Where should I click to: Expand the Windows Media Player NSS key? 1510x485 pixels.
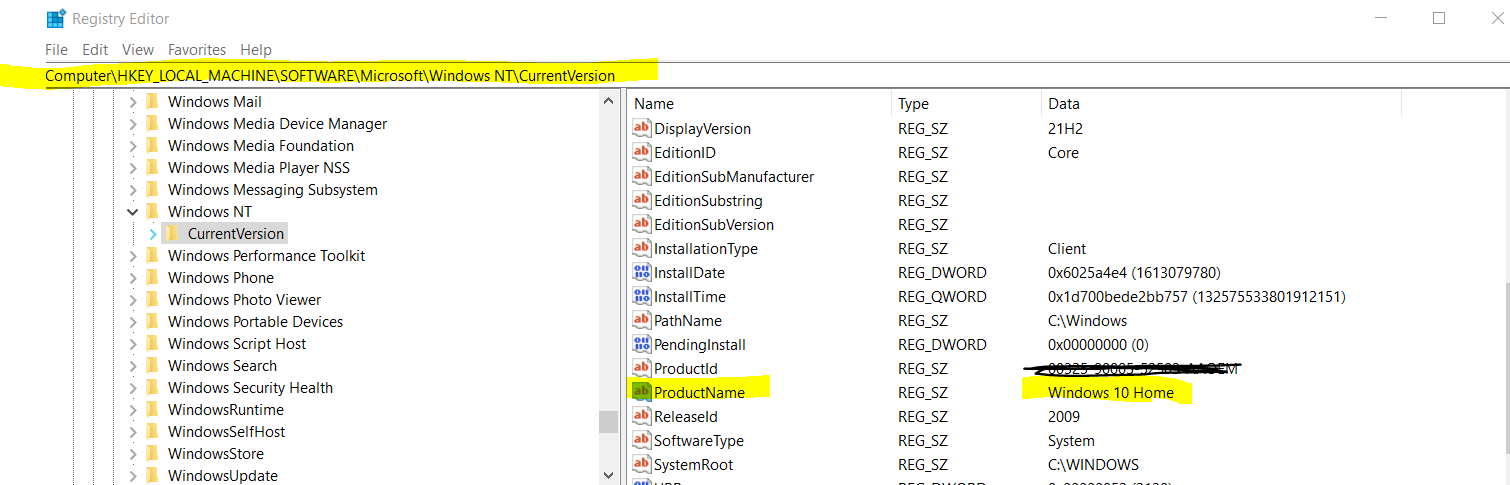click(x=133, y=167)
